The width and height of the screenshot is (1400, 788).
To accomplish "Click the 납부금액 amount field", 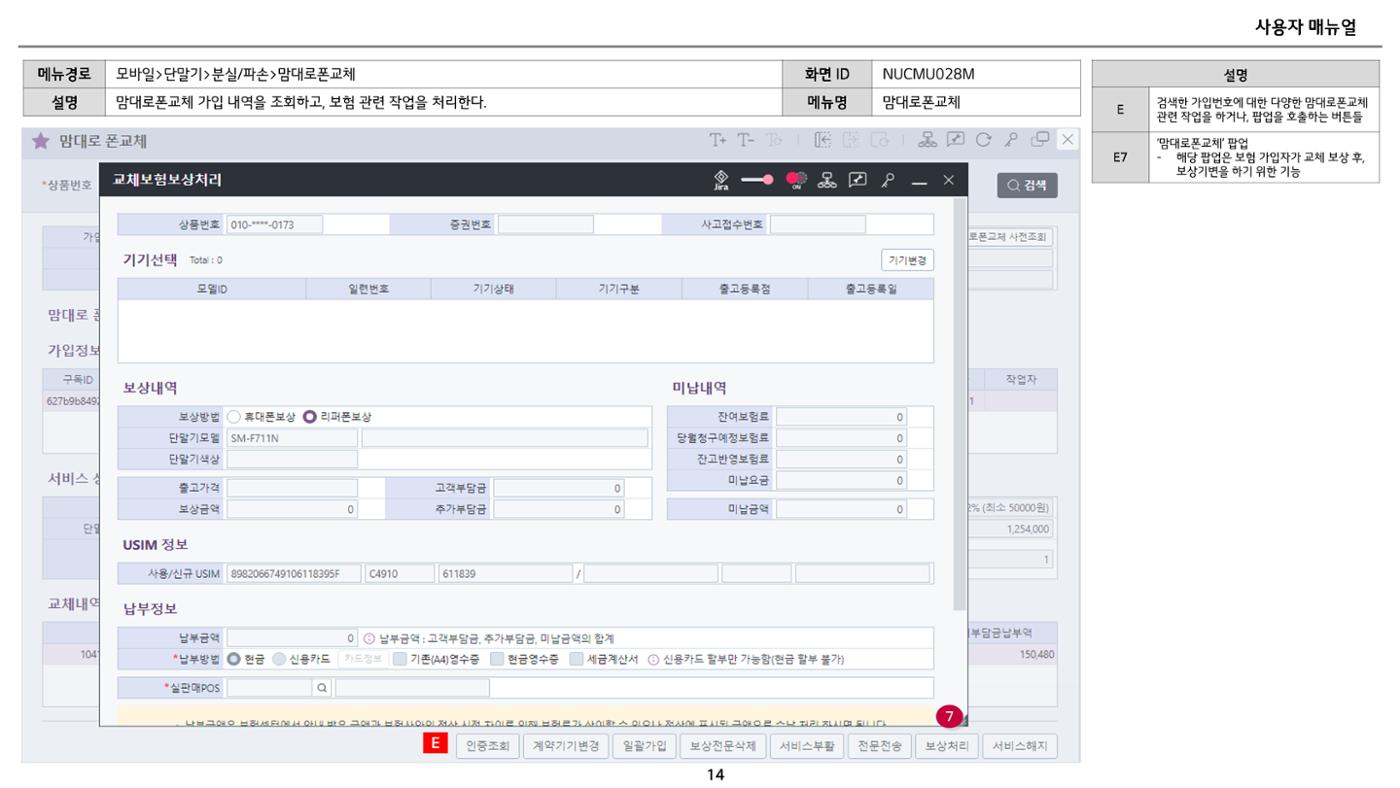I will click(x=292, y=638).
